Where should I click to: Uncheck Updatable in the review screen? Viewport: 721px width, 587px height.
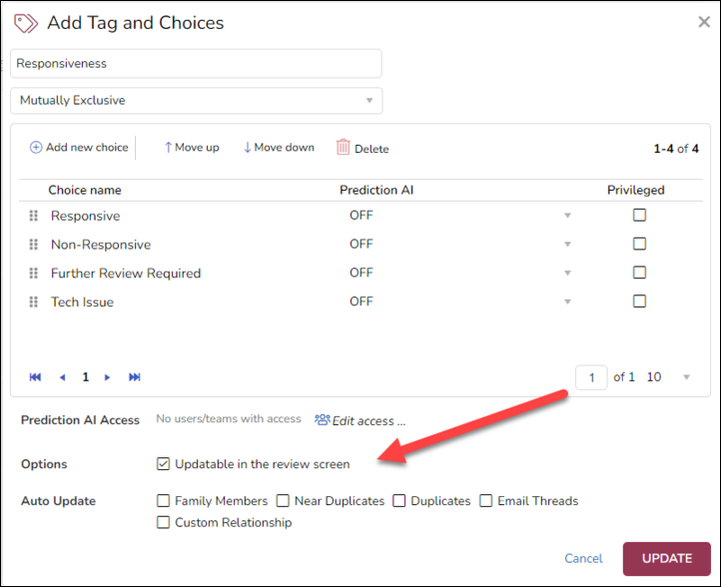click(163, 464)
